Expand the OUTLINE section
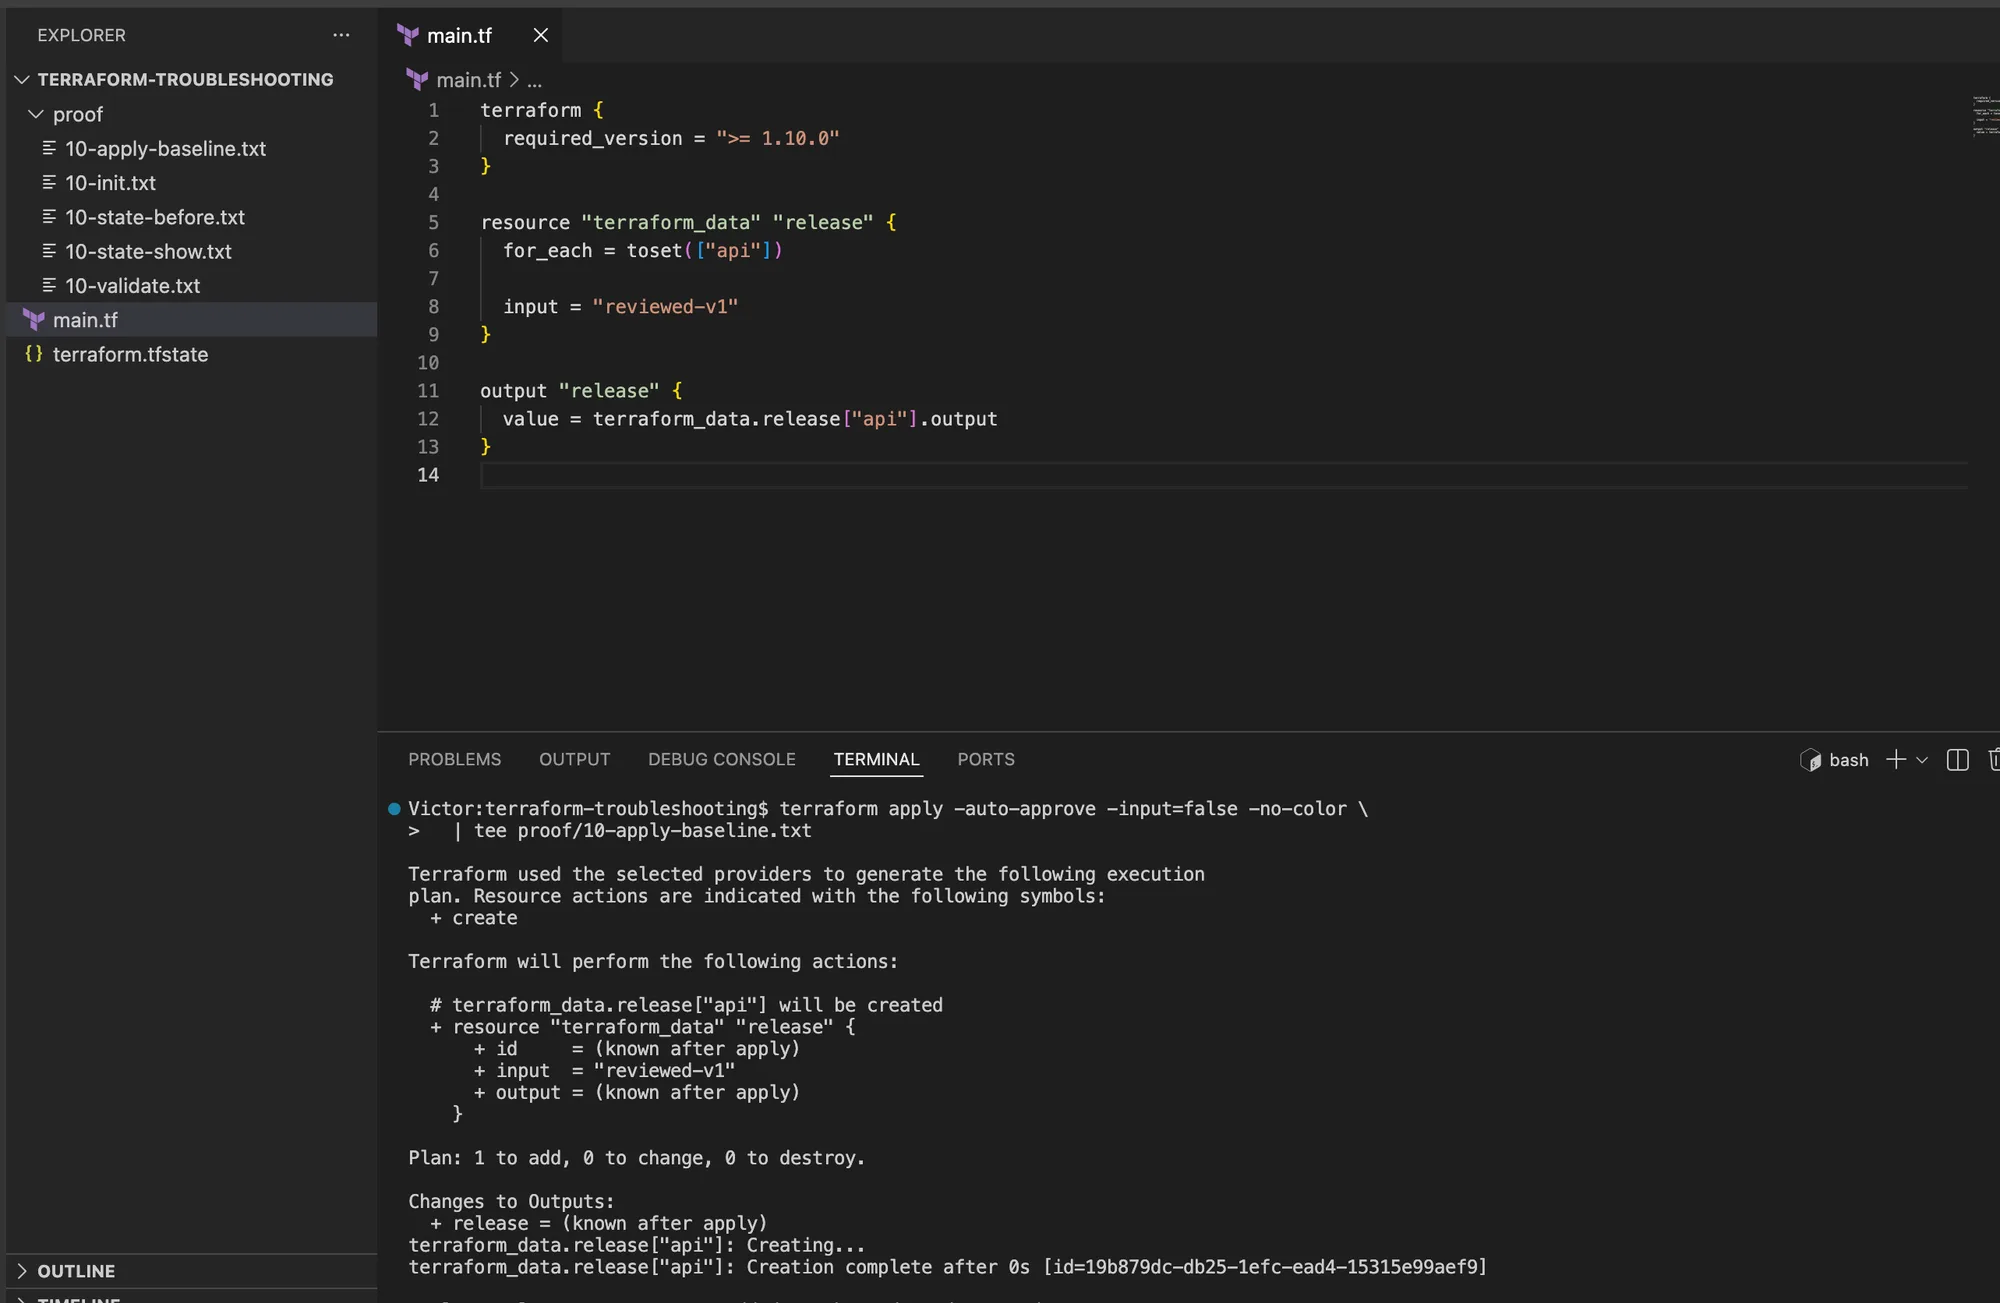The width and height of the screenshot is (2000, 1303). click(76, 1271)
